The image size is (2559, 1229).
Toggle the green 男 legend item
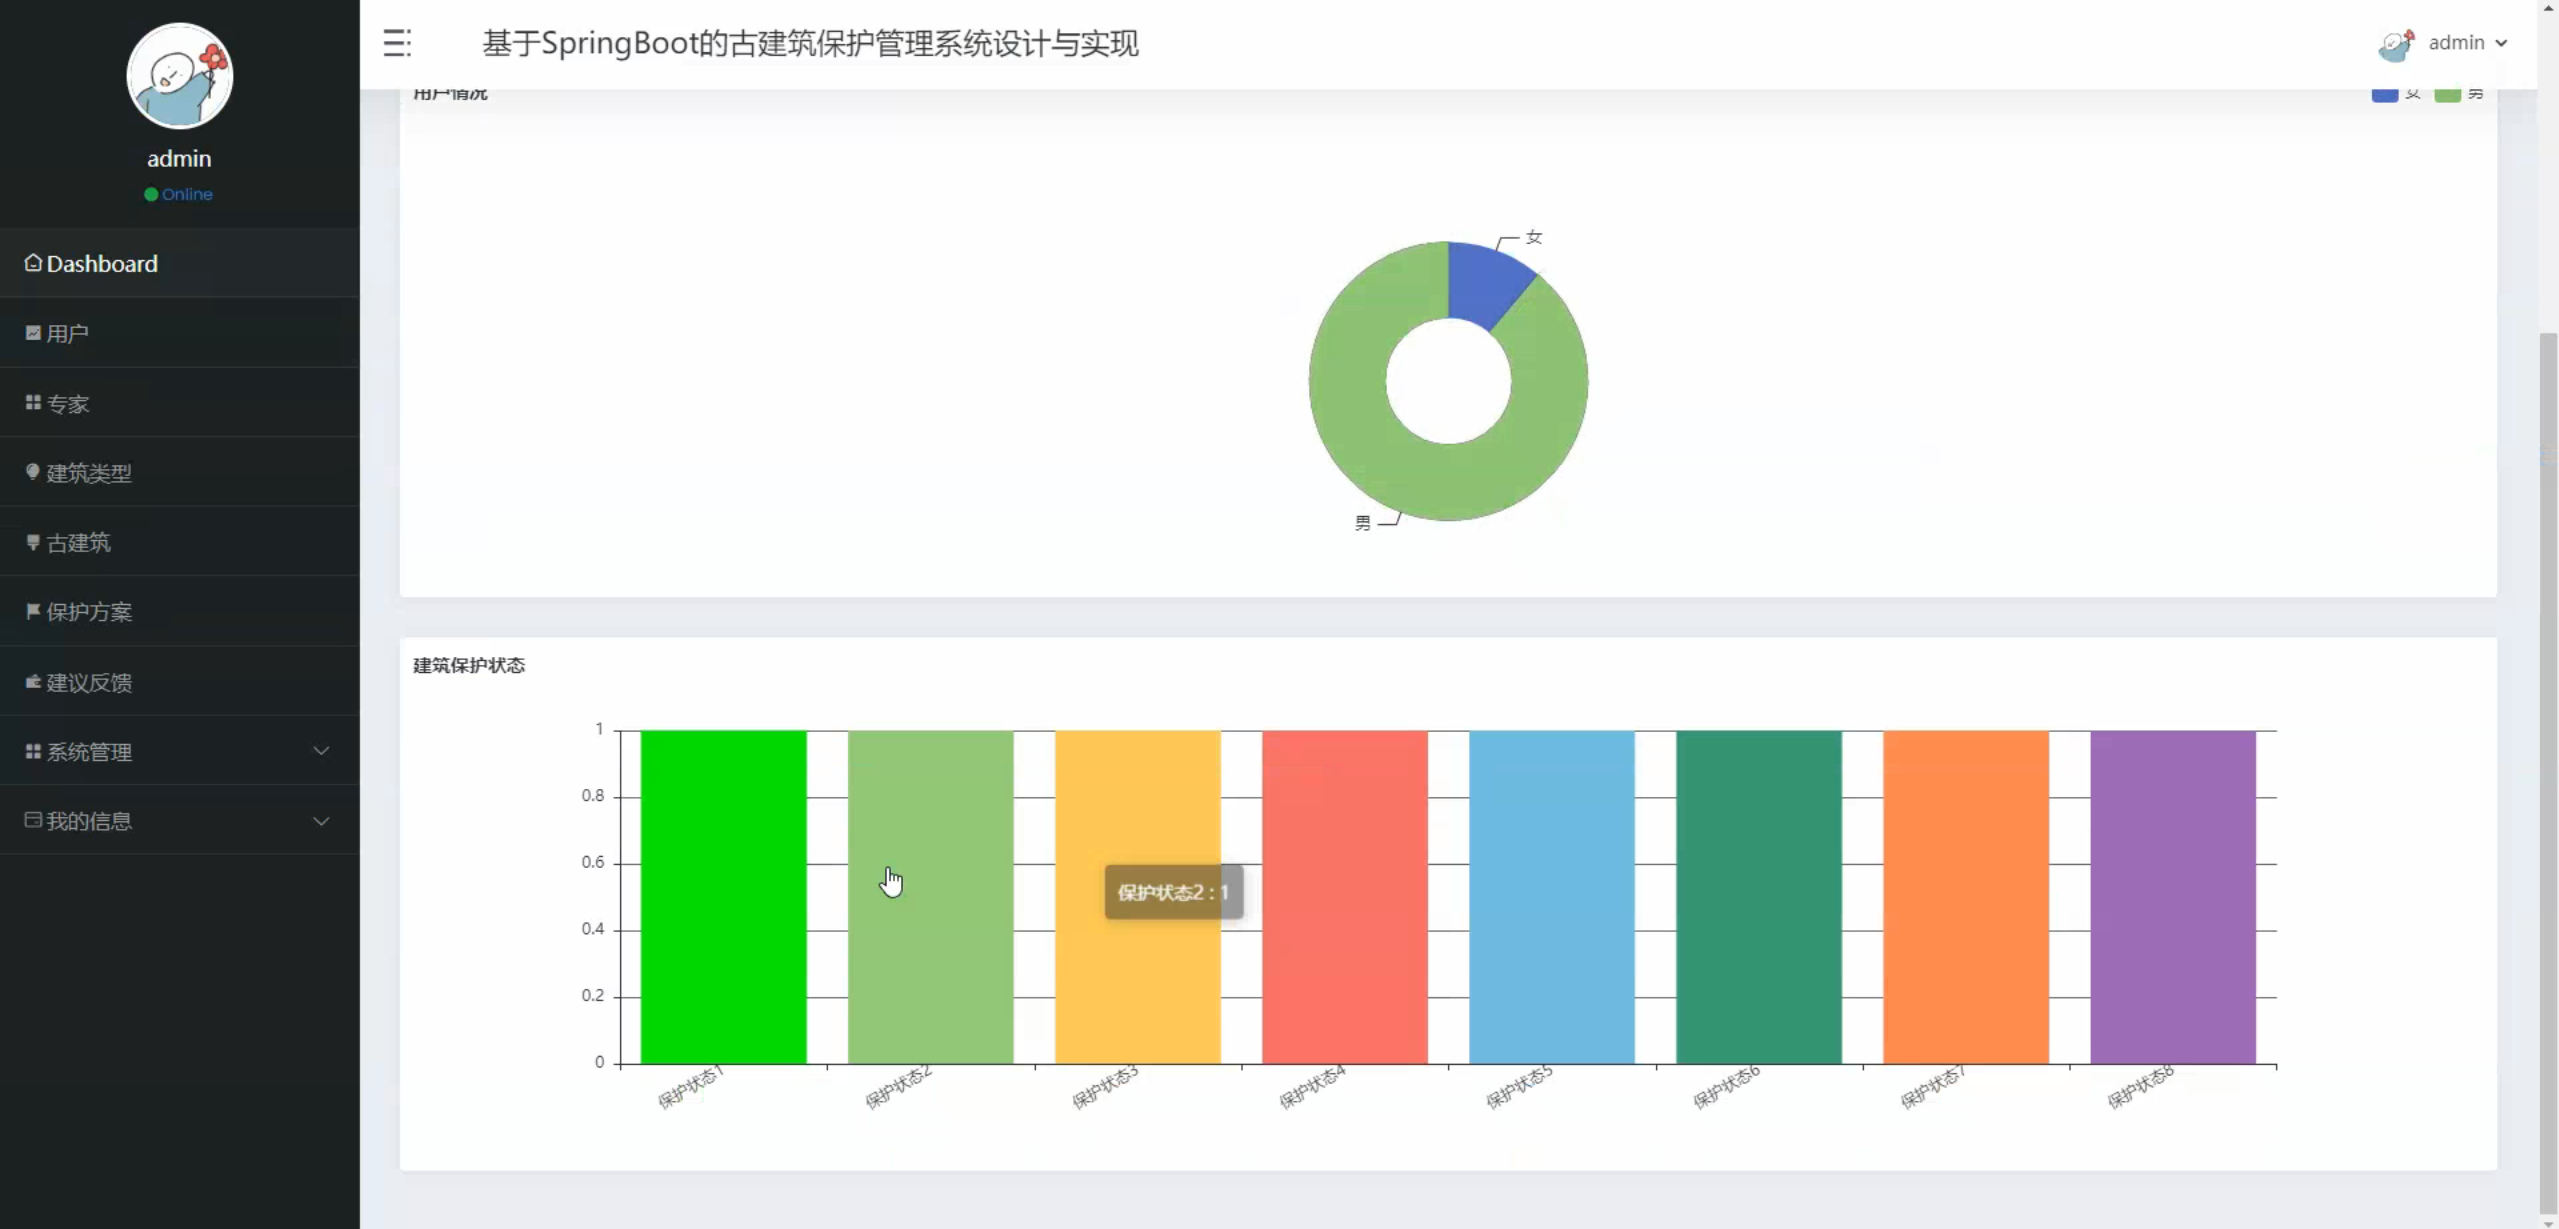pyautogui.click(x=2447, y=94)
